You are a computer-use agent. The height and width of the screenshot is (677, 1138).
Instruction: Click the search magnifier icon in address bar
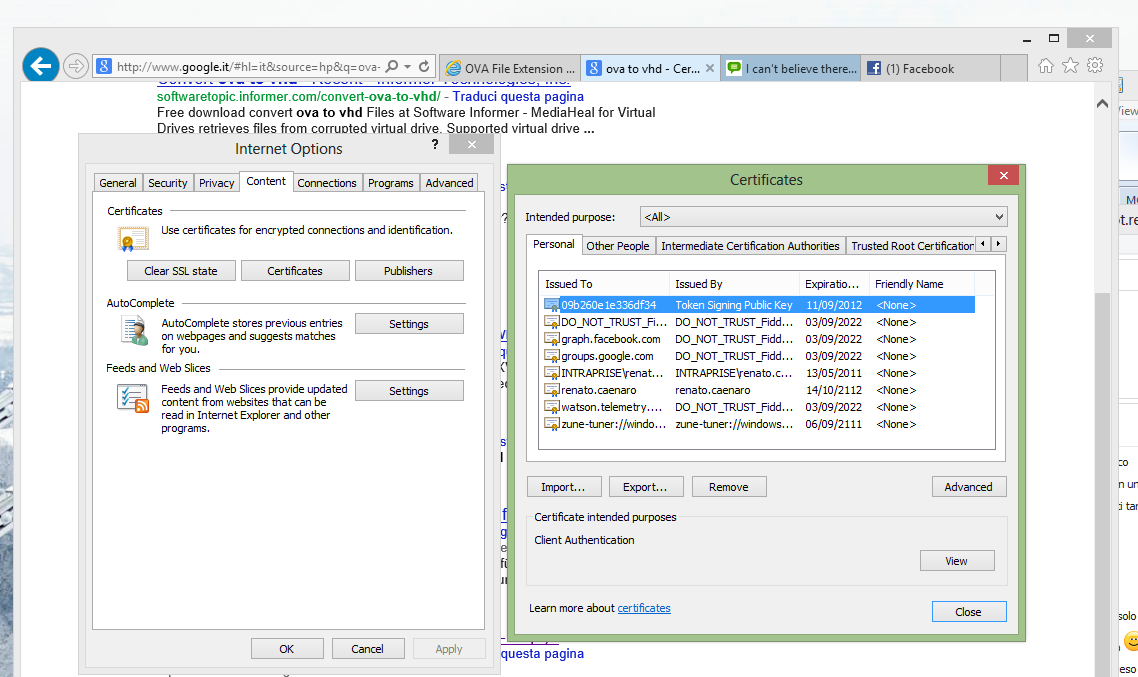click(392, 66)
